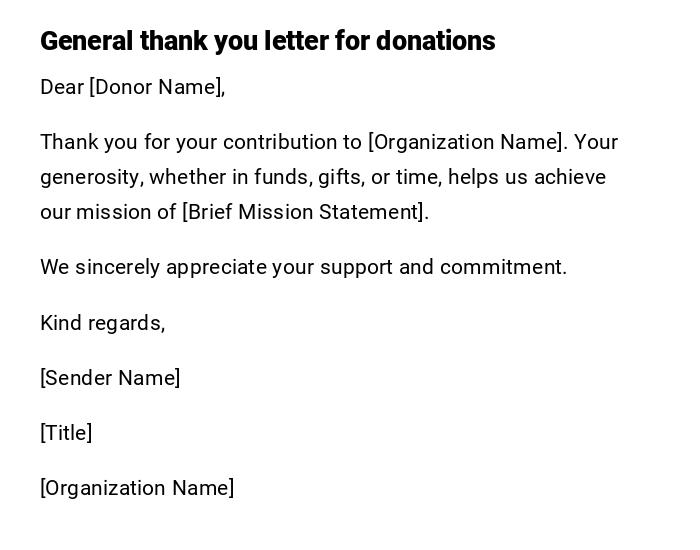This screenshot has width=700, height=550.
Task: Select [Organization Name] placeholder in the first paragraph
Action: point(465,142)
